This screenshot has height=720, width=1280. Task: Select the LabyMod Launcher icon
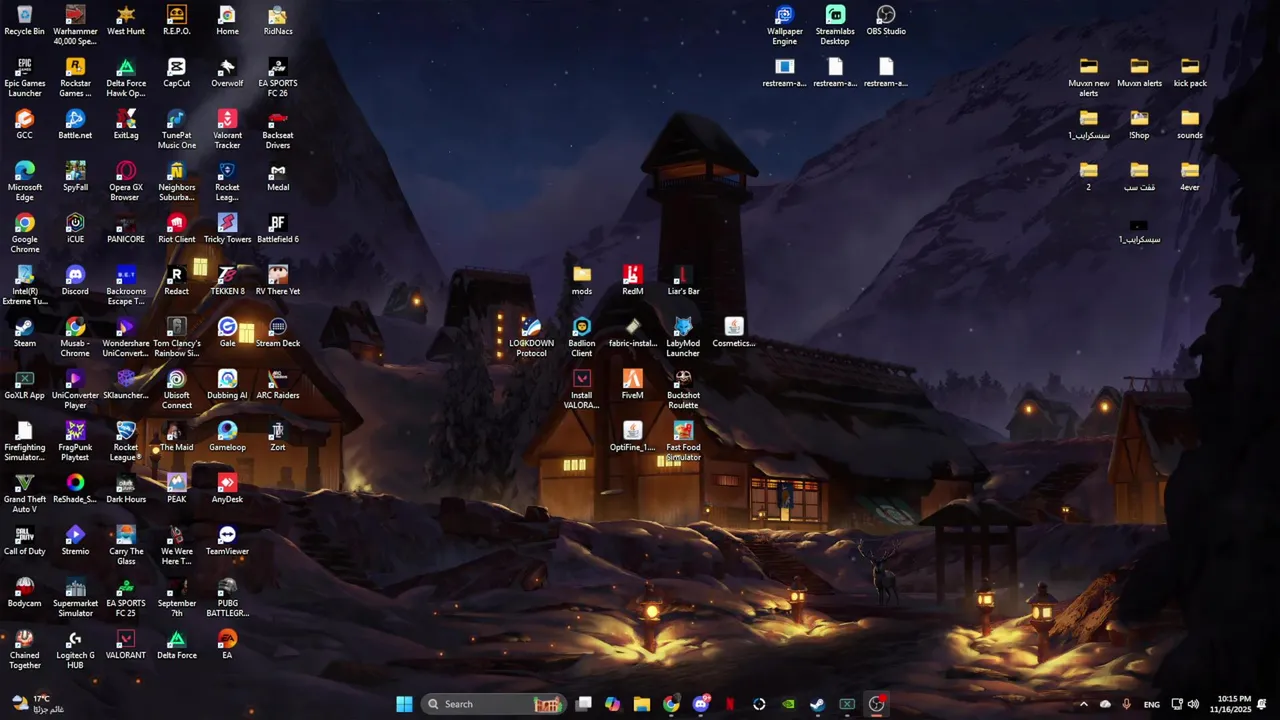coord(683,338)
